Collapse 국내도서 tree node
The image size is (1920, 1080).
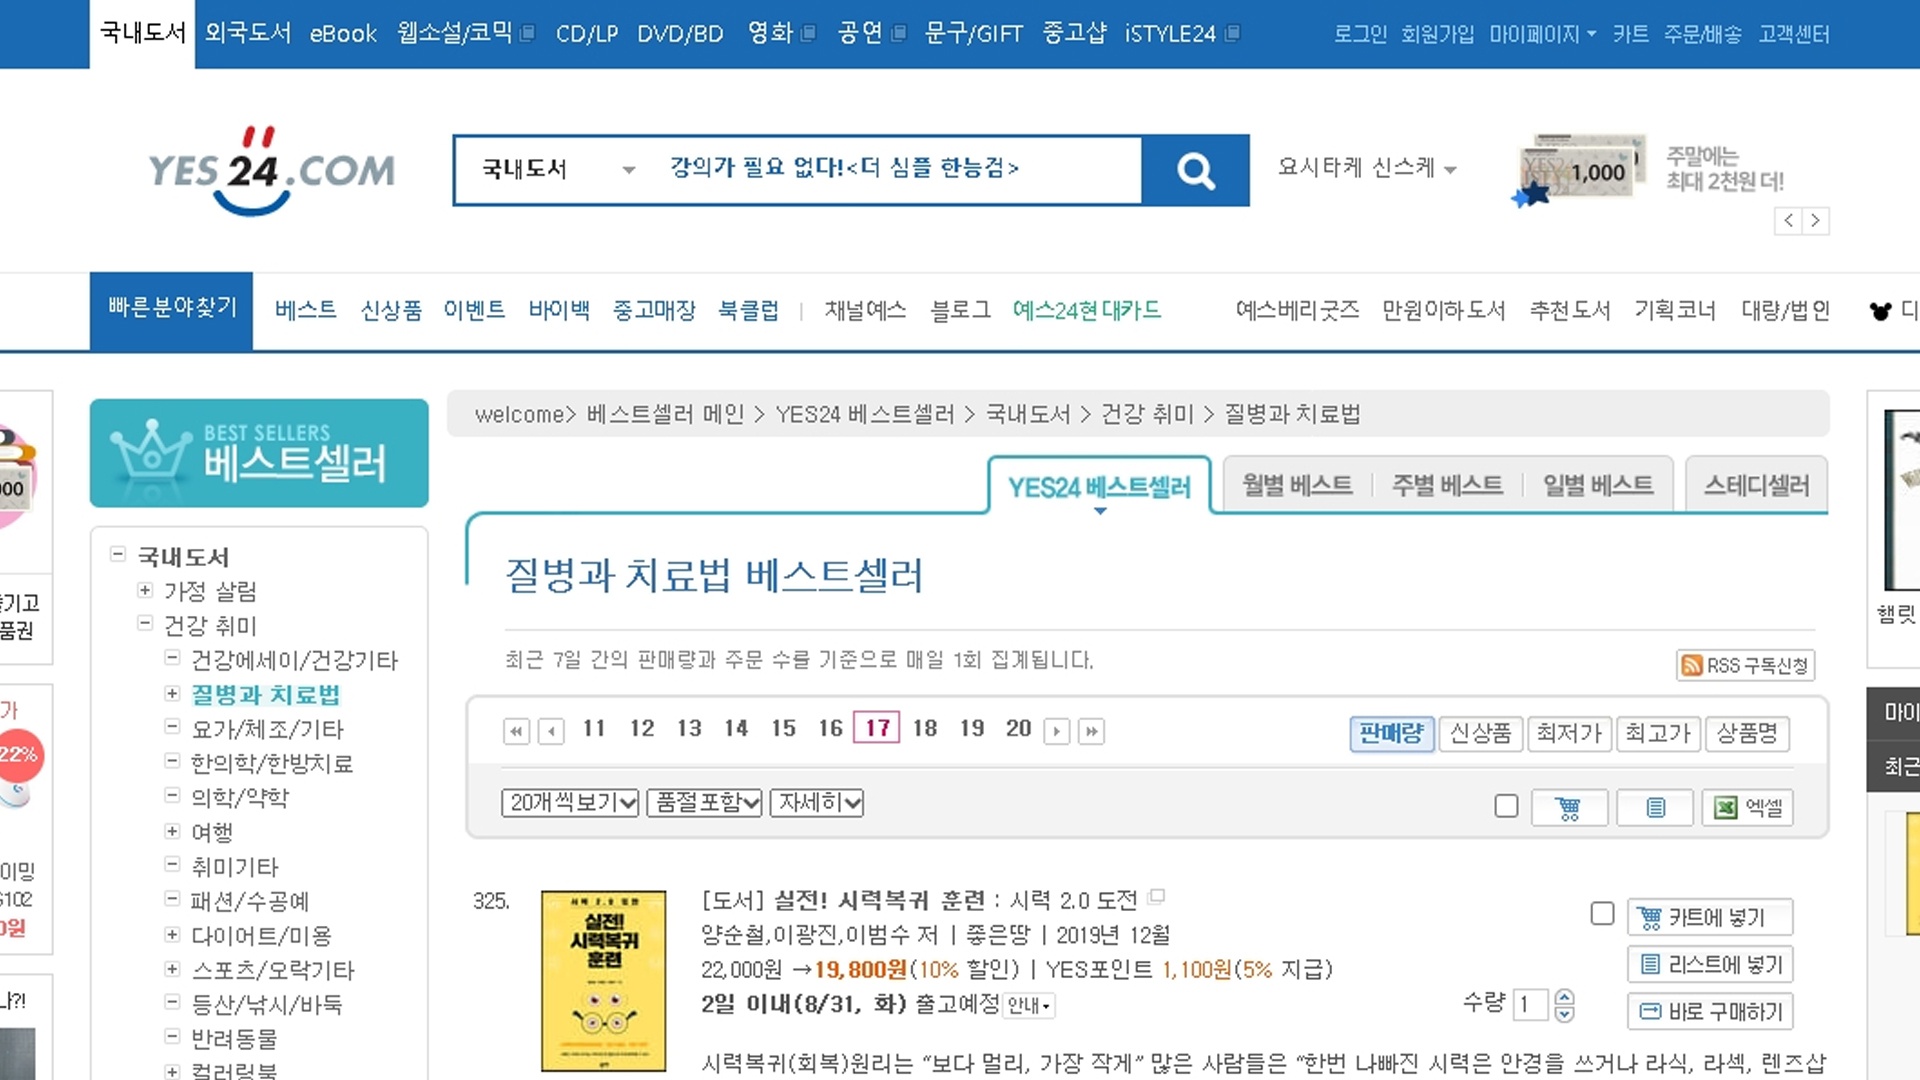(118, 554)
